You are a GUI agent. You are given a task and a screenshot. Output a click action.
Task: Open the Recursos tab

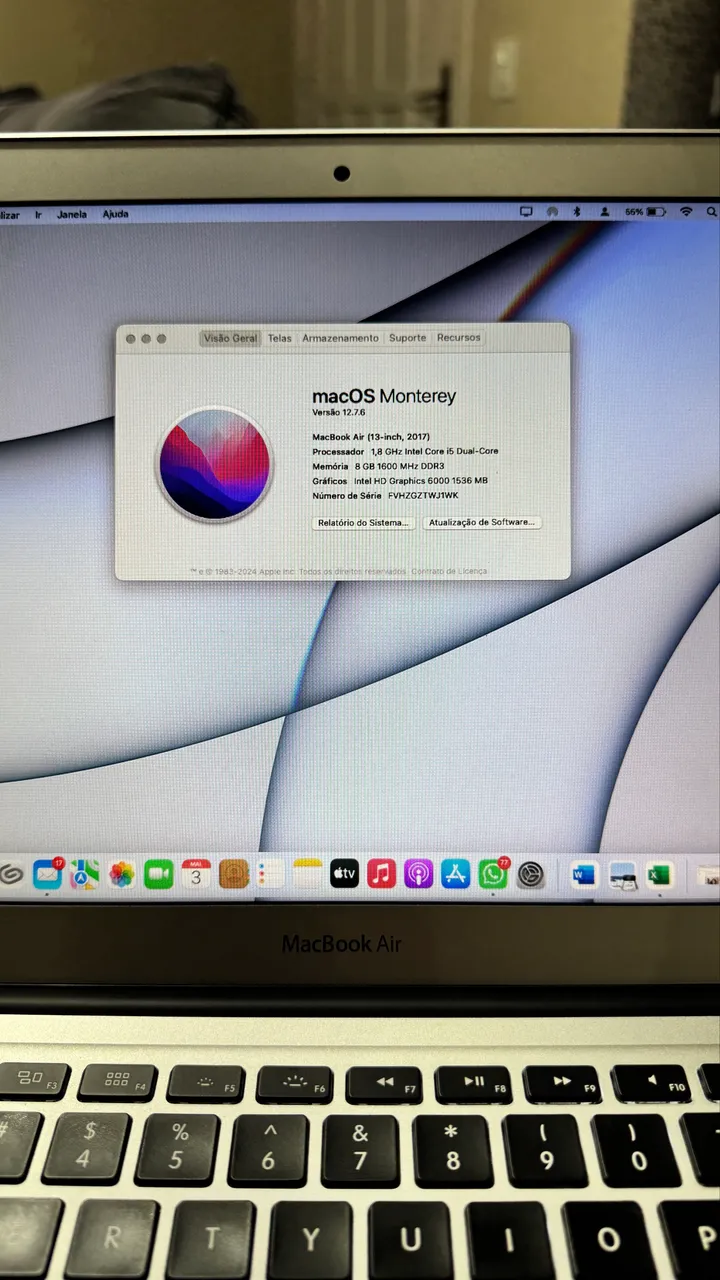pyautogui.click(x=459, y=338)
